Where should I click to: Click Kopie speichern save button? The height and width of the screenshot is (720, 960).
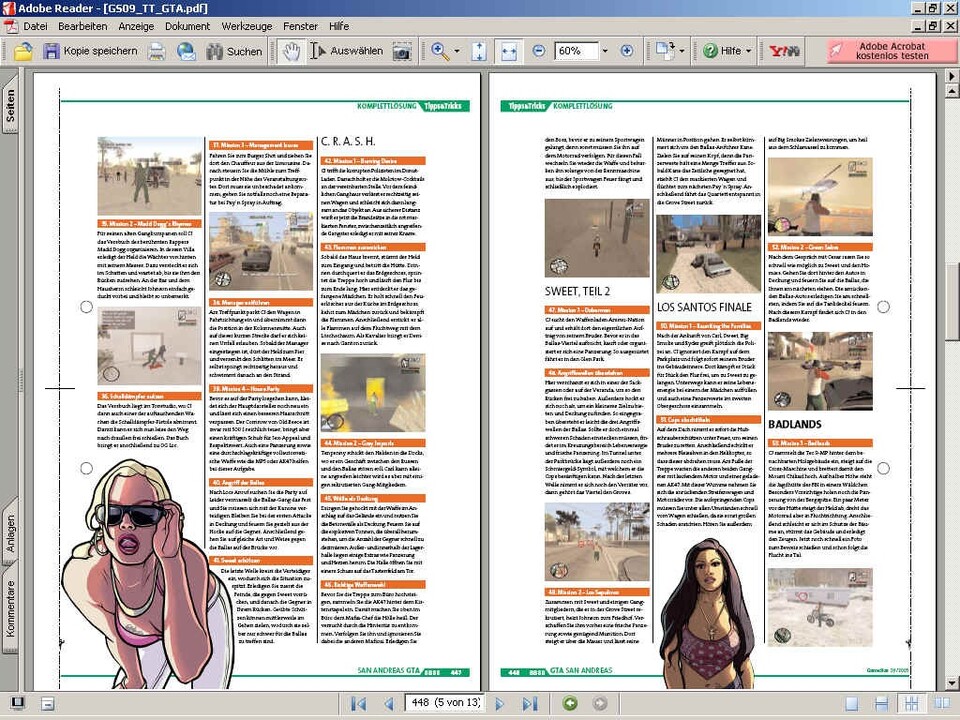click(91, 51)
